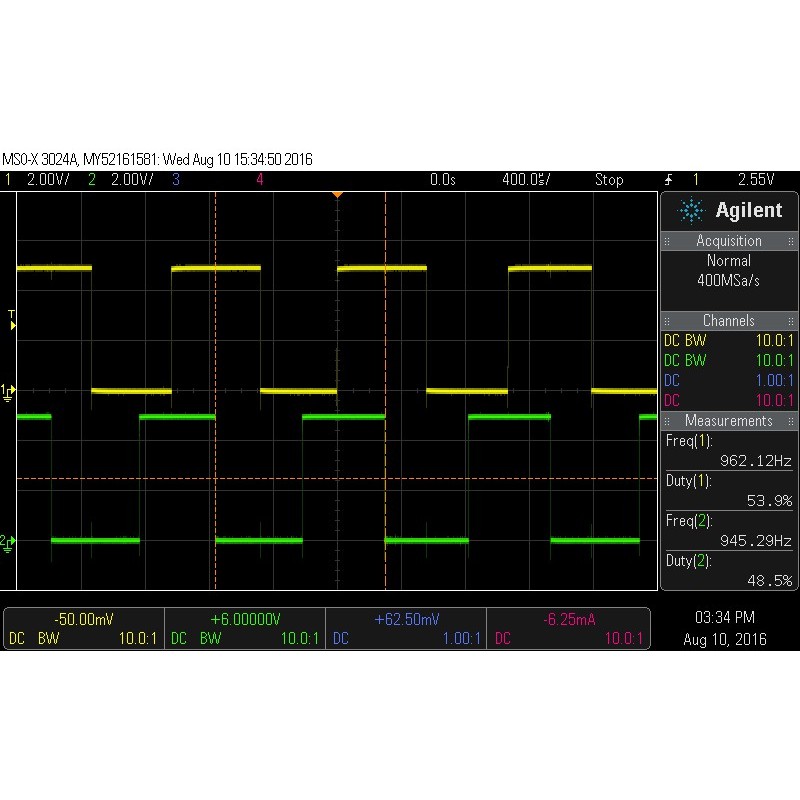Click the channel 2 ground reference marker
Viewport: 800px width, 800px height.
pos(8,541)
